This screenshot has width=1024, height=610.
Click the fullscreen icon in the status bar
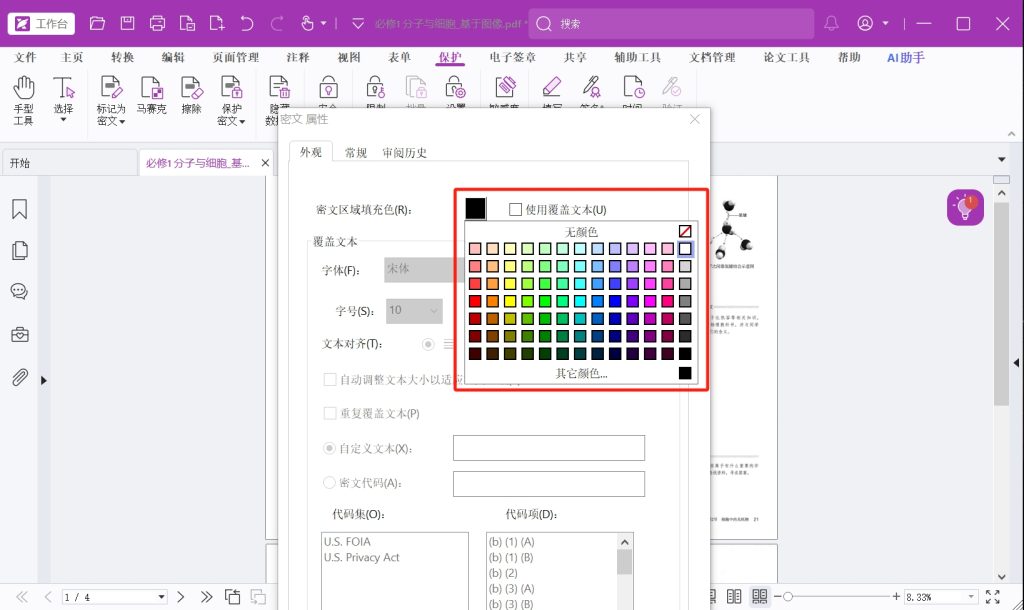[x=992, y=597]
